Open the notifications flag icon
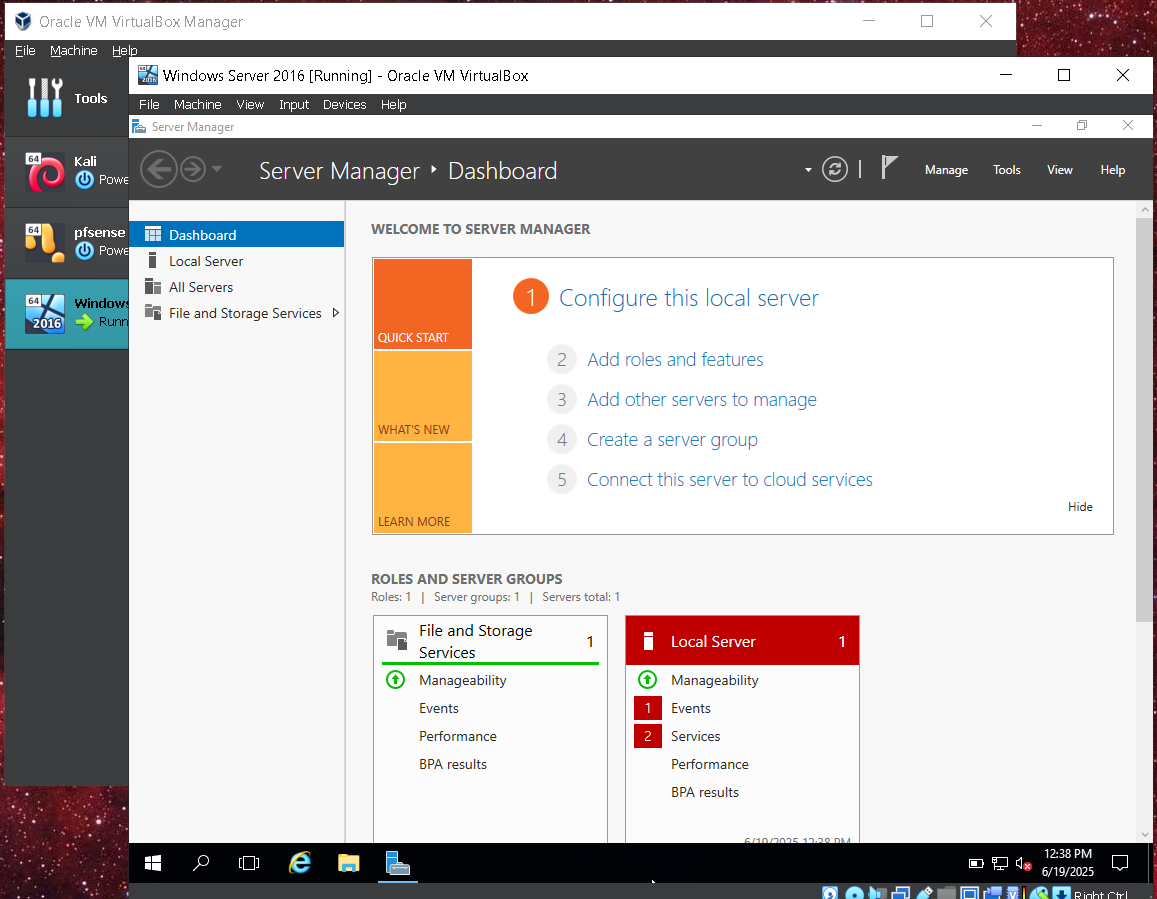The height and width of the screenshot is (899, 1157). pyautogui.click(x=889, y=168)
